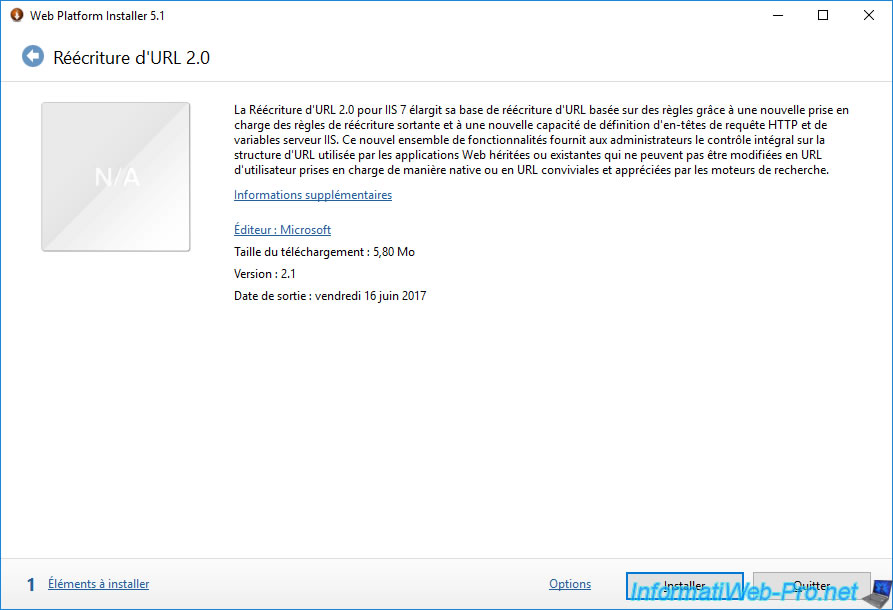
Task: Click the 'Réécriture d'URL 2.0' heading
Action: [x=132, y=58]
